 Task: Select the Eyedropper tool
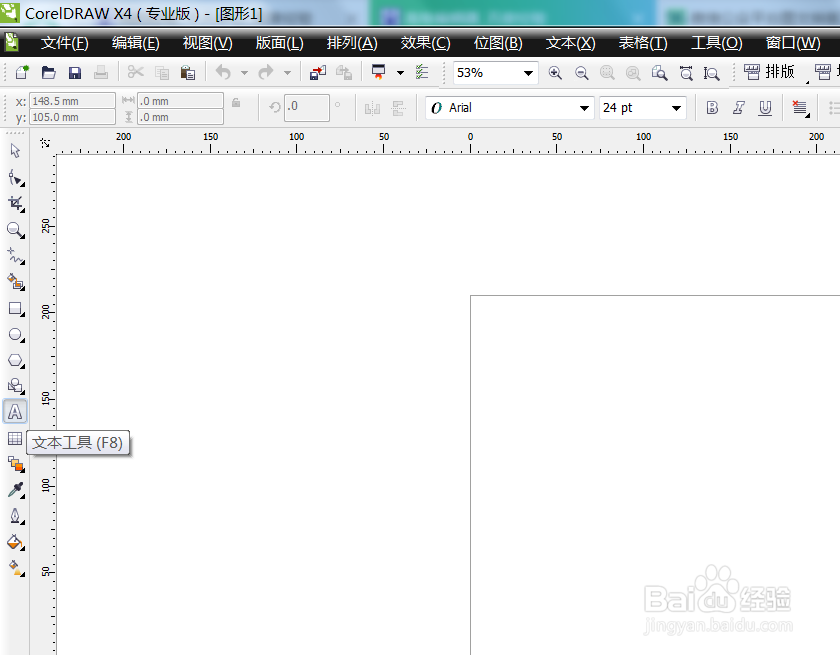[x=16, y=490]
